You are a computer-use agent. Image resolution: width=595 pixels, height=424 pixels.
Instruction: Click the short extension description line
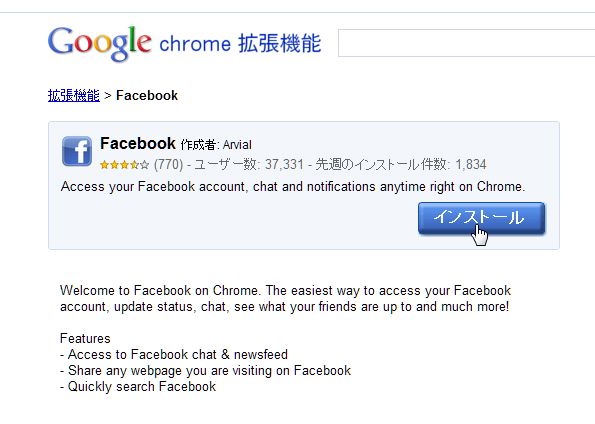click(293, 187)
